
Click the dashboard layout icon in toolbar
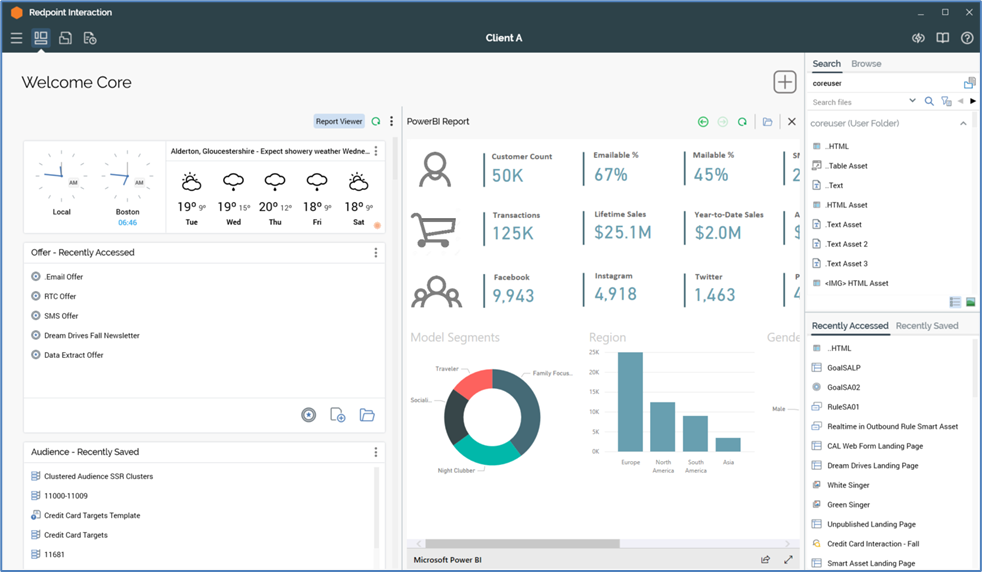[41, 38]
